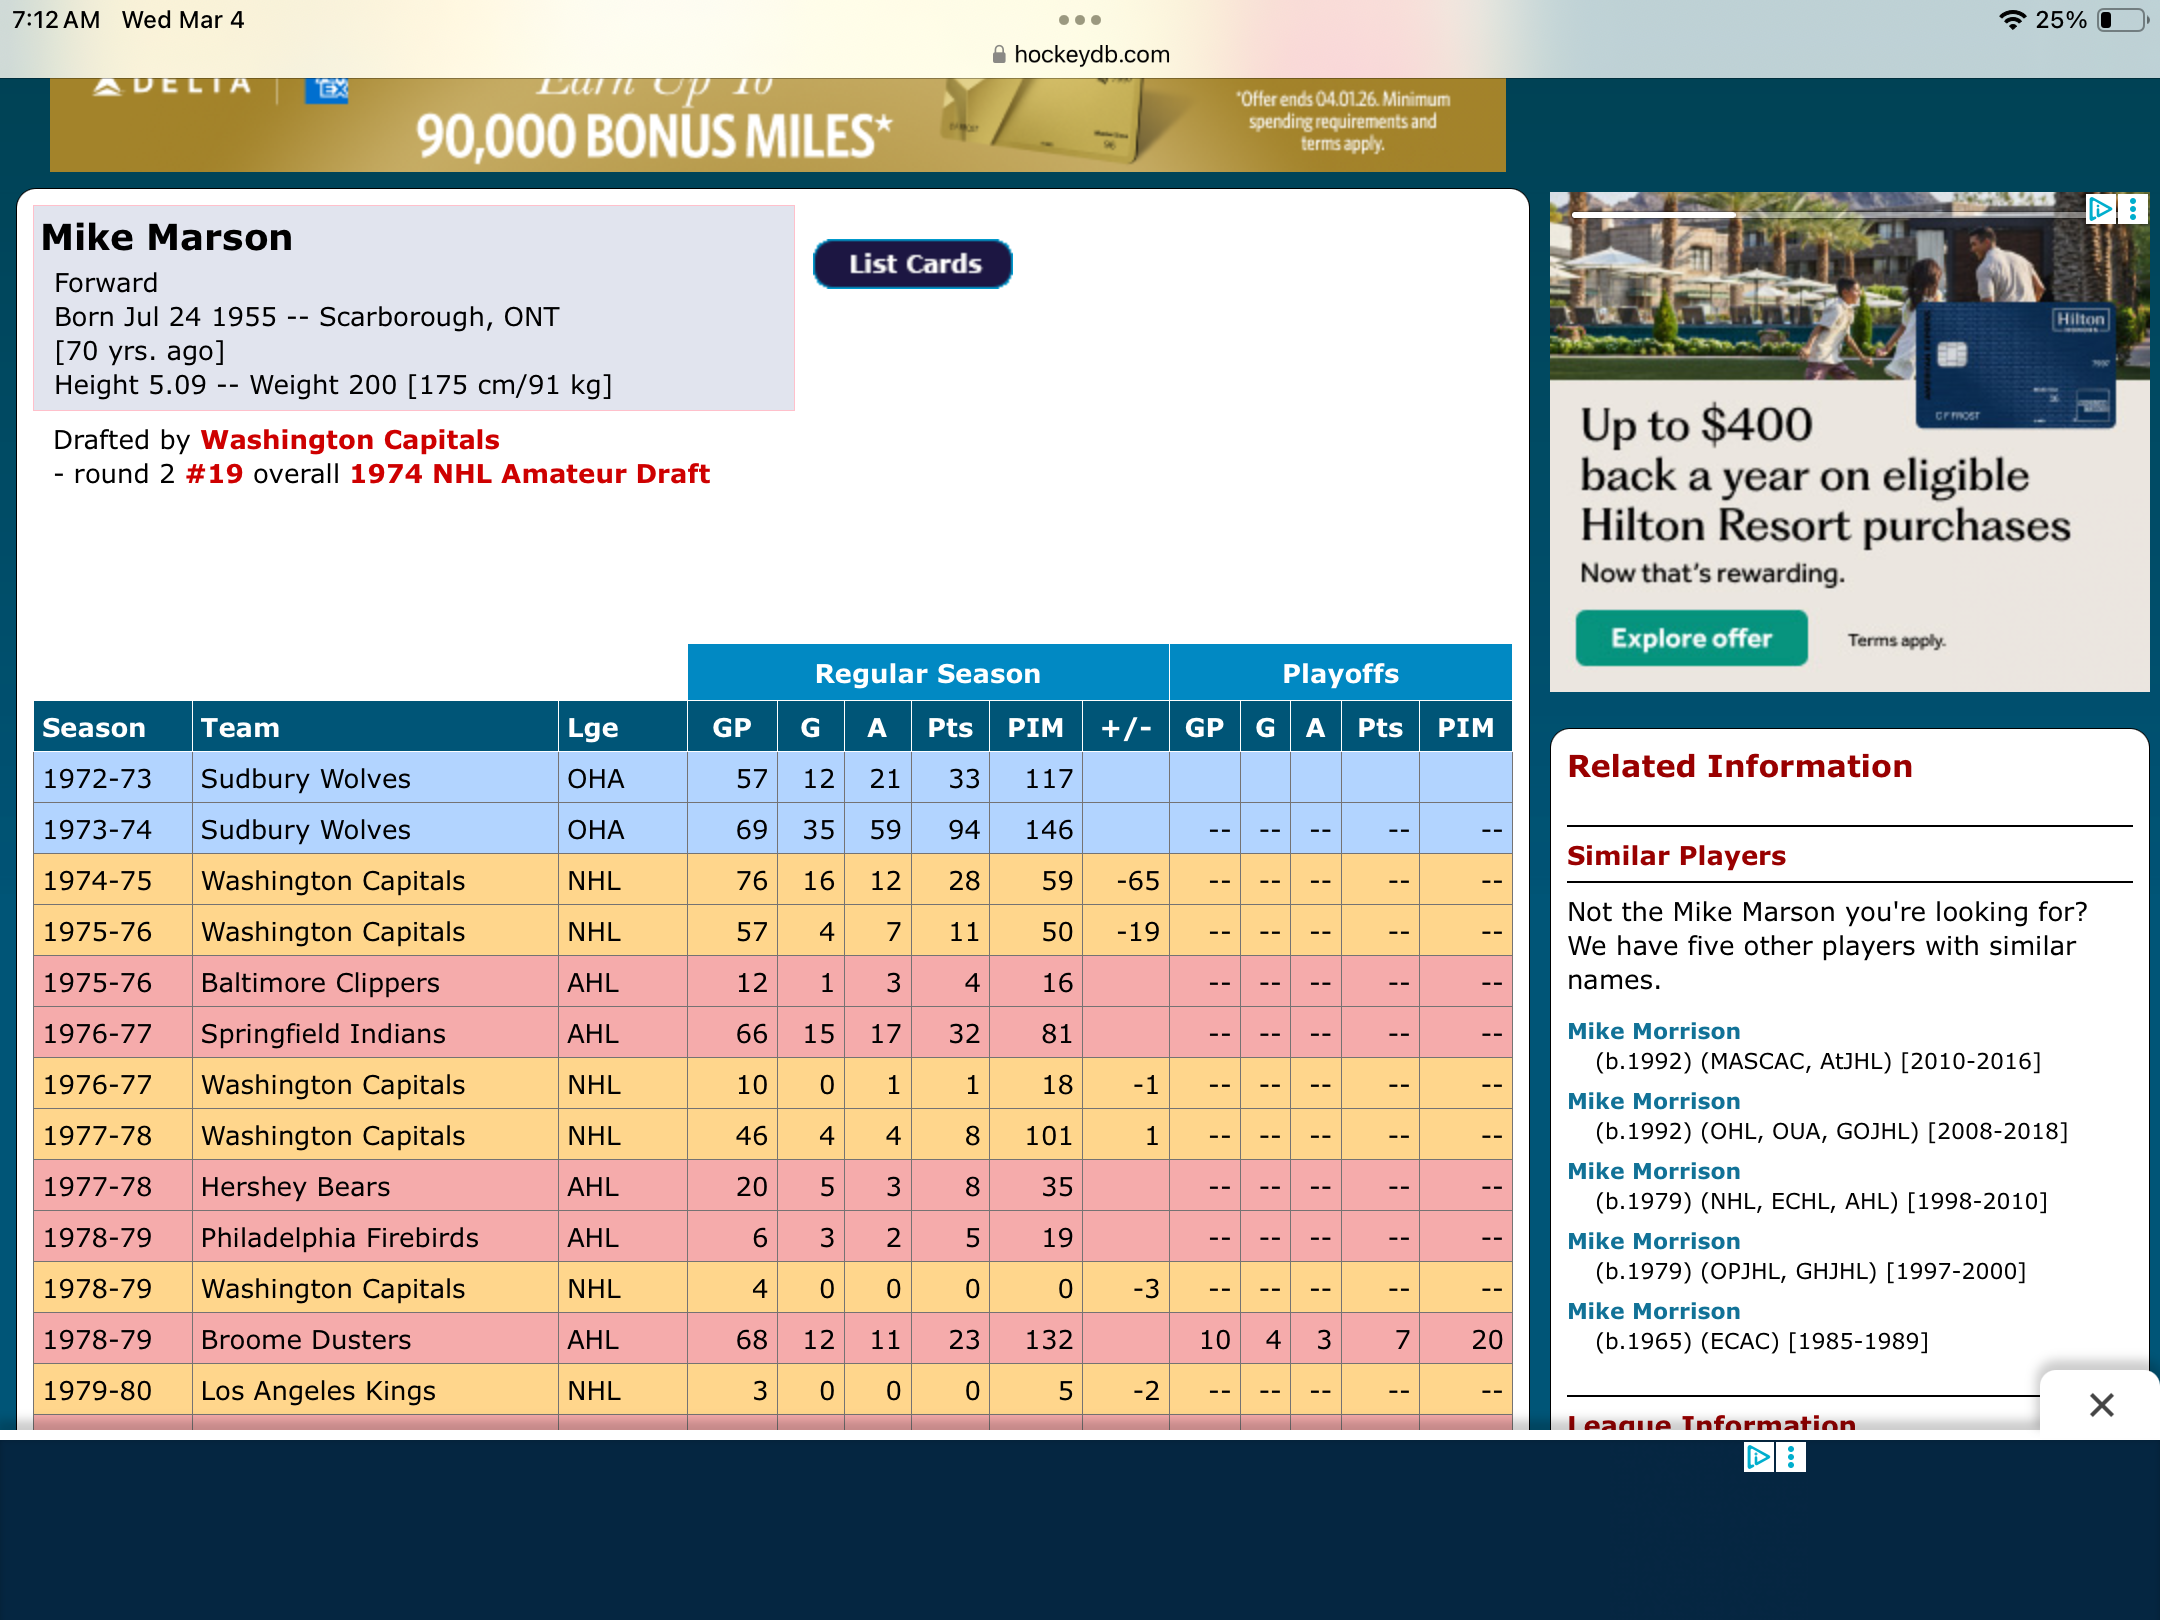
Task: Tap the Season column header
Action: 94,728
